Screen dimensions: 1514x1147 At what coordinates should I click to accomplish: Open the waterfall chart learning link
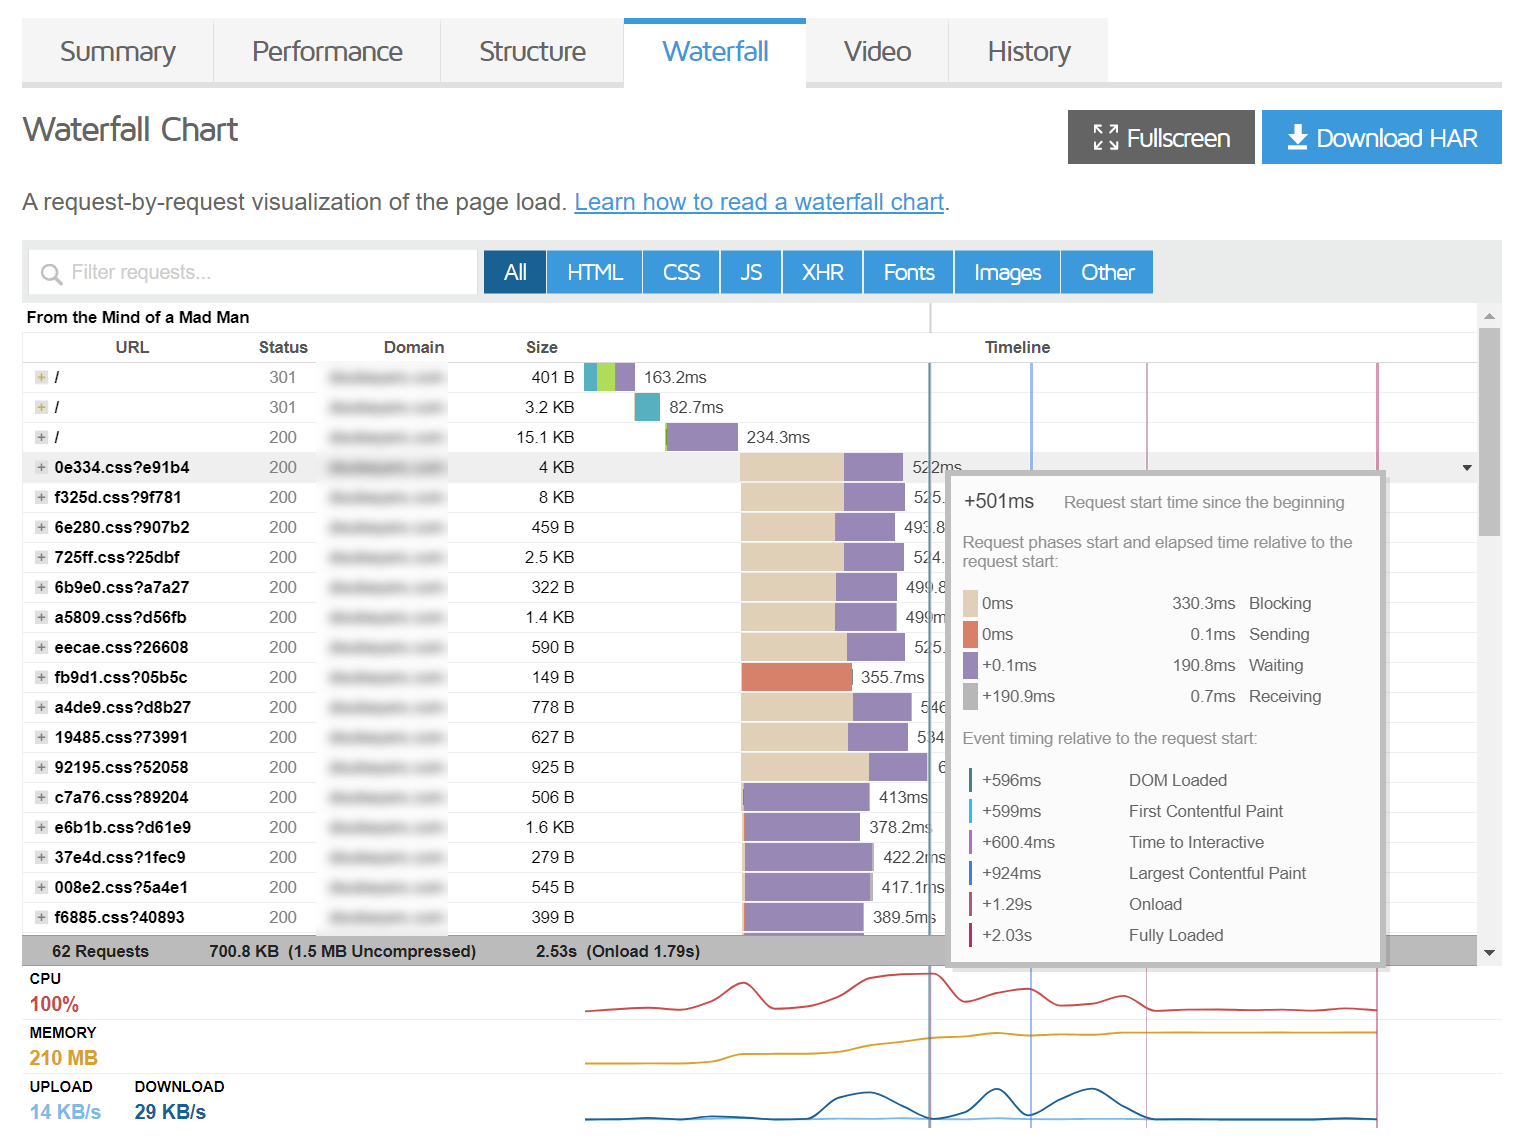759,202
